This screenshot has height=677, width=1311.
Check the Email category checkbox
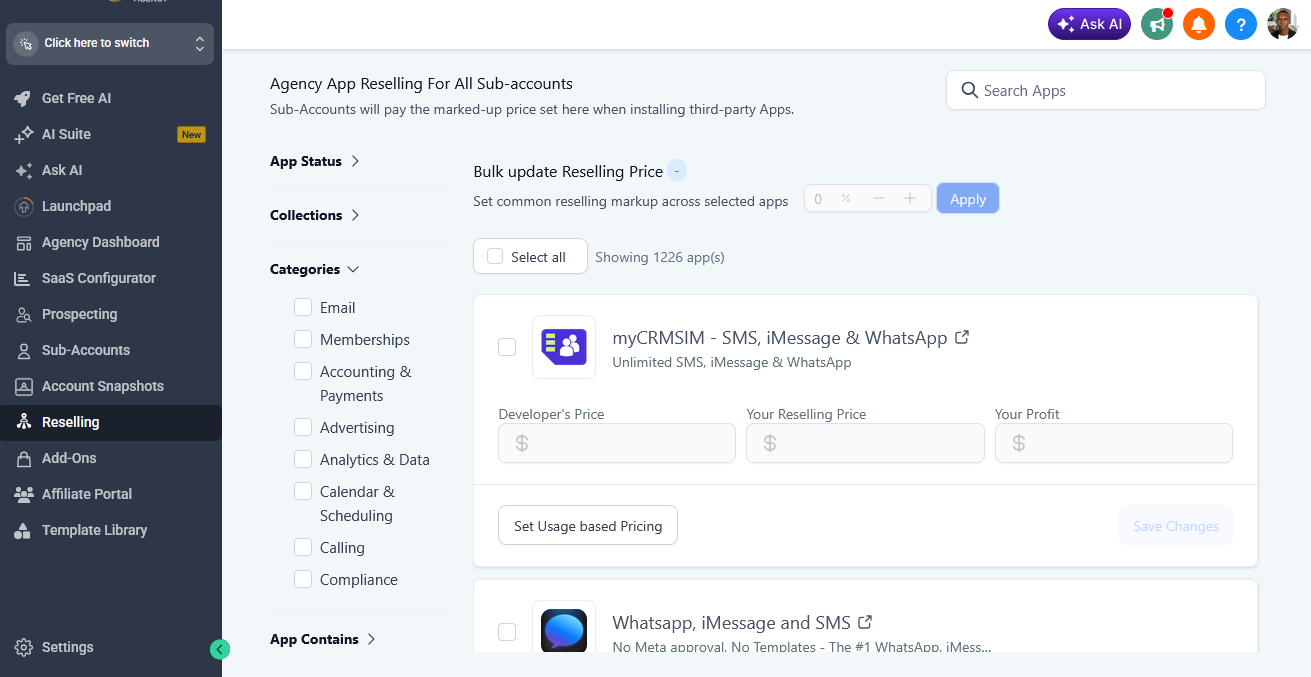coord(303,307)
